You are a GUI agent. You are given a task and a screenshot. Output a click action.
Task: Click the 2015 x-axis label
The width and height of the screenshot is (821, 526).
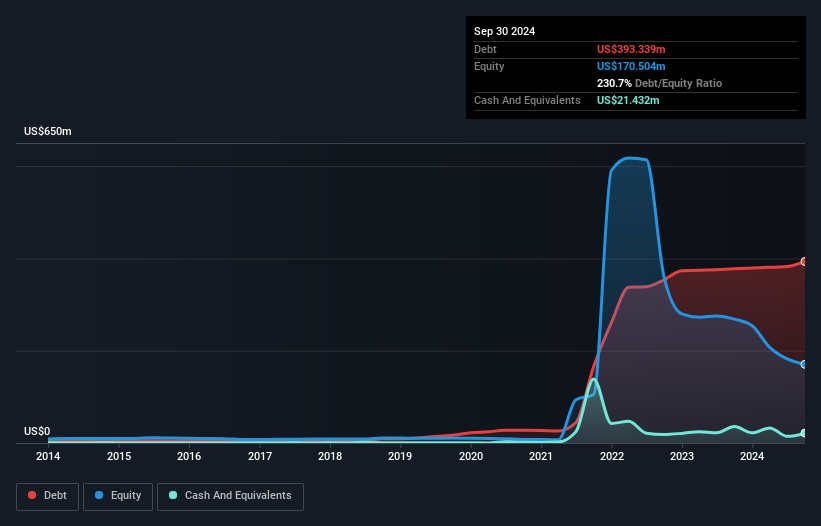[119, 456]
